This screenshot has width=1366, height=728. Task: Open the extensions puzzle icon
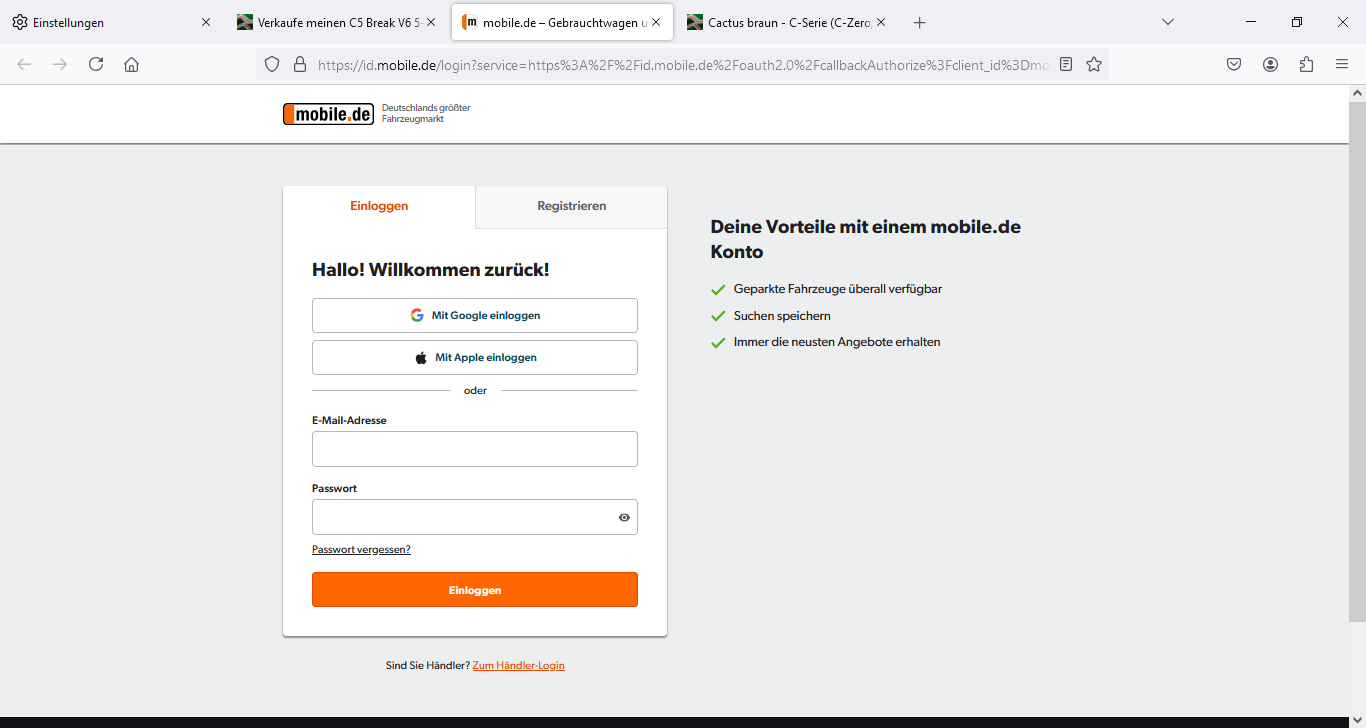pos(1306,64)
